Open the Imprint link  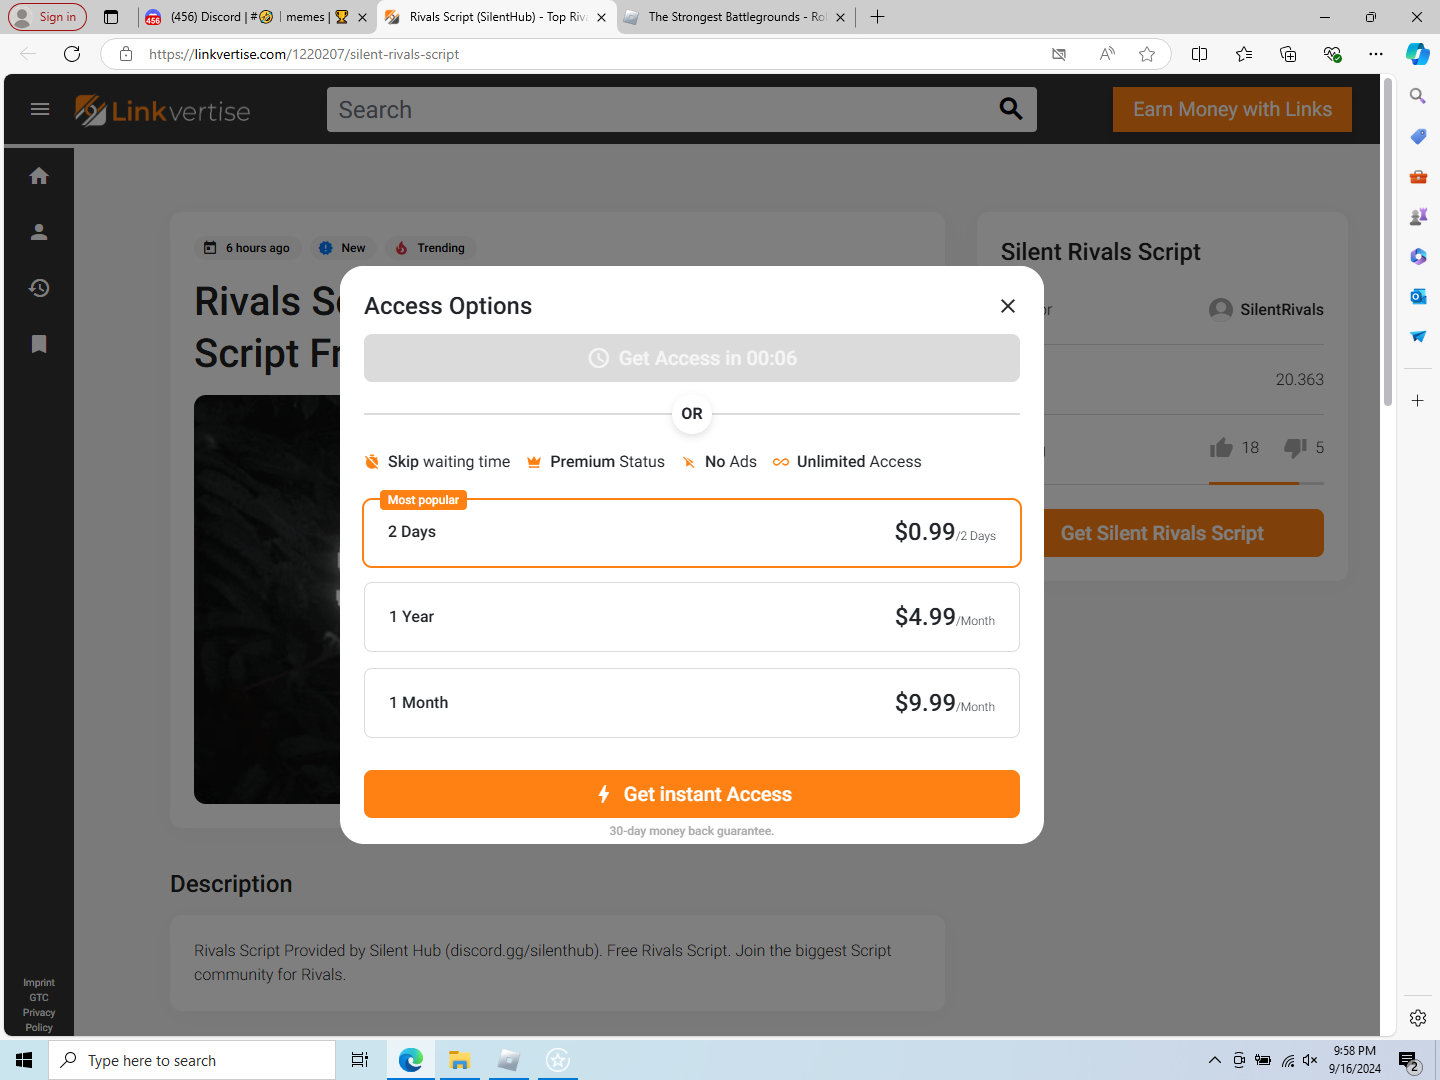[x=39, y=983]
